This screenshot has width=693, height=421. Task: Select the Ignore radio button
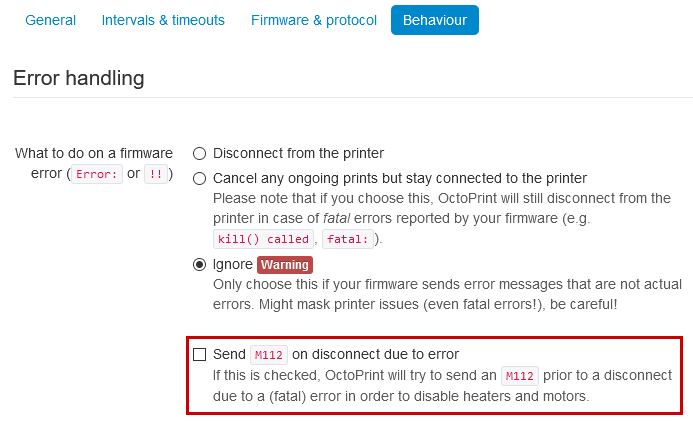pos(200,265)
